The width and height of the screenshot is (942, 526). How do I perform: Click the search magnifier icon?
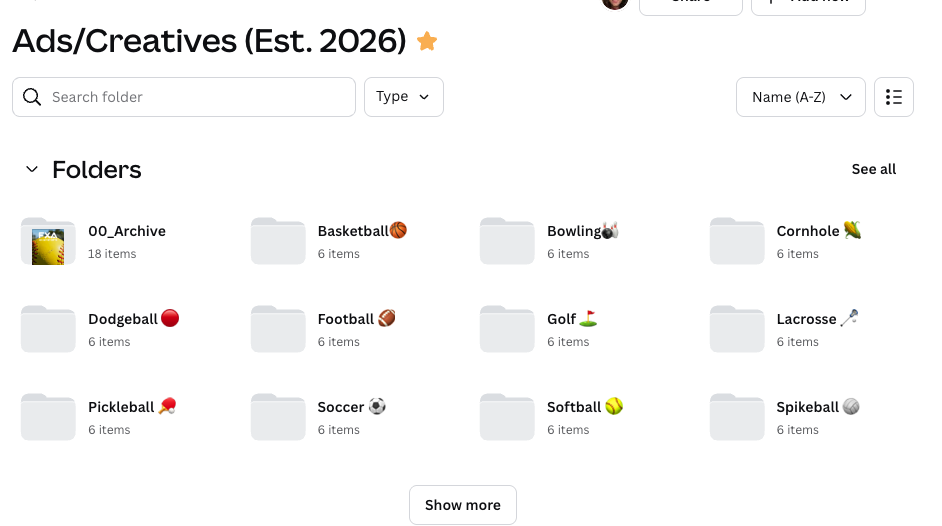32,97
